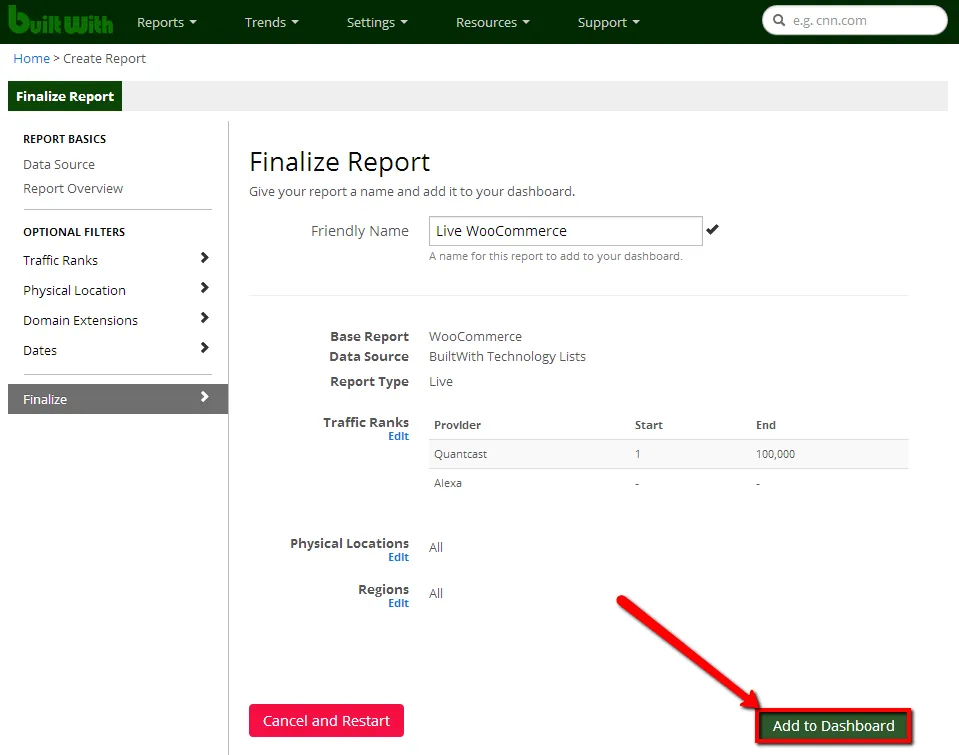Screen dimensions: 959x755
Task: Go to Home breadcrumb link
Action: (31, 58)
